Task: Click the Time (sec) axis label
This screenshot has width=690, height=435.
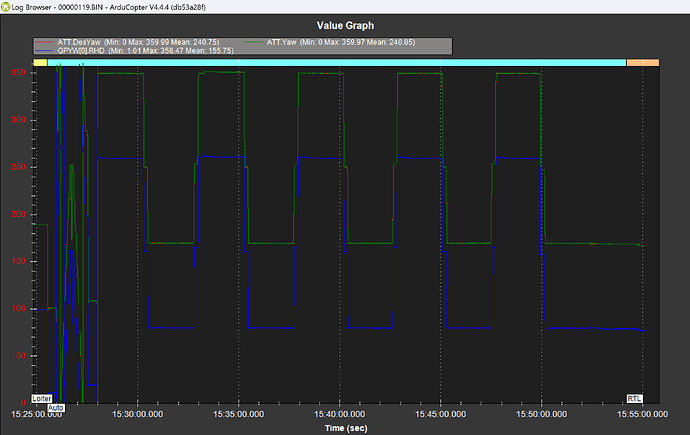Action: click(x=346, y=428)
